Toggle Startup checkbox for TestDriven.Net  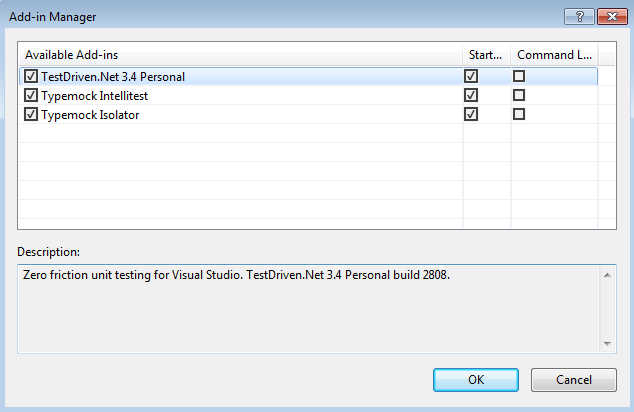click(x=471, y=76)
